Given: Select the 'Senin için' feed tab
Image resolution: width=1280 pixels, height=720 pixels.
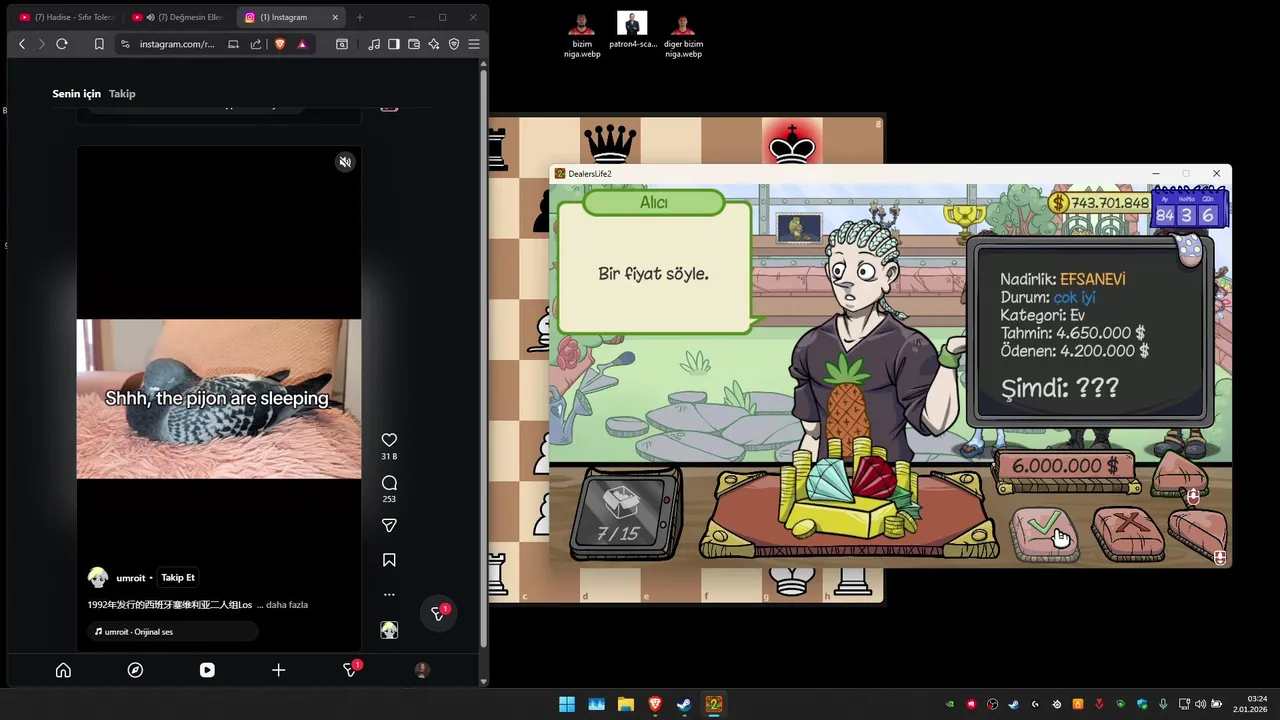Looking at the screenshot, I should click(77, 94).
